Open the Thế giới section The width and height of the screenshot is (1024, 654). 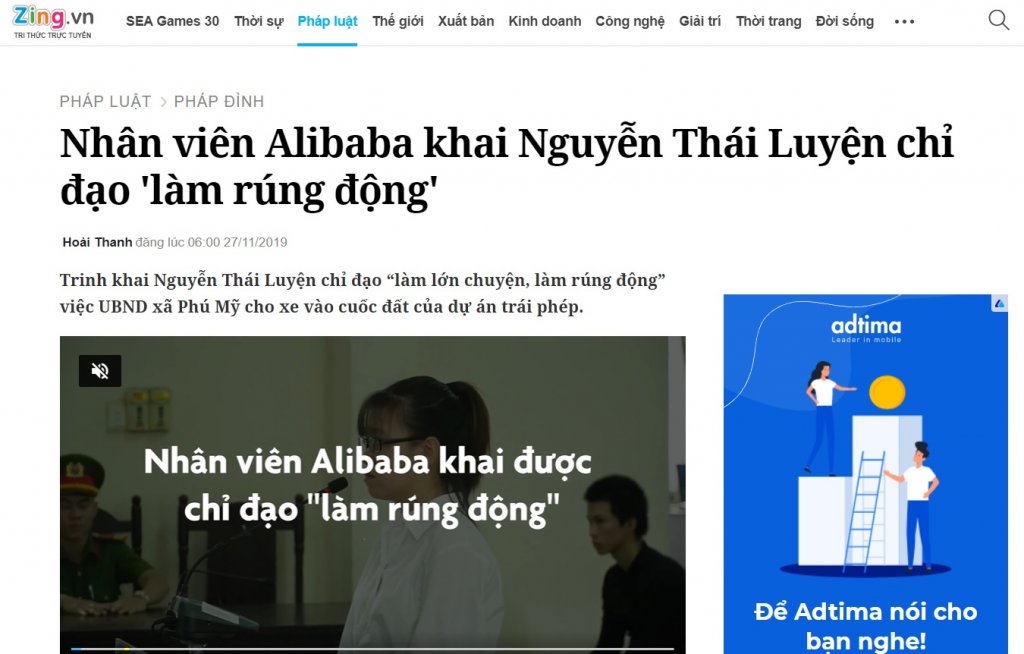pyautogui.click(x=398, y=22)
